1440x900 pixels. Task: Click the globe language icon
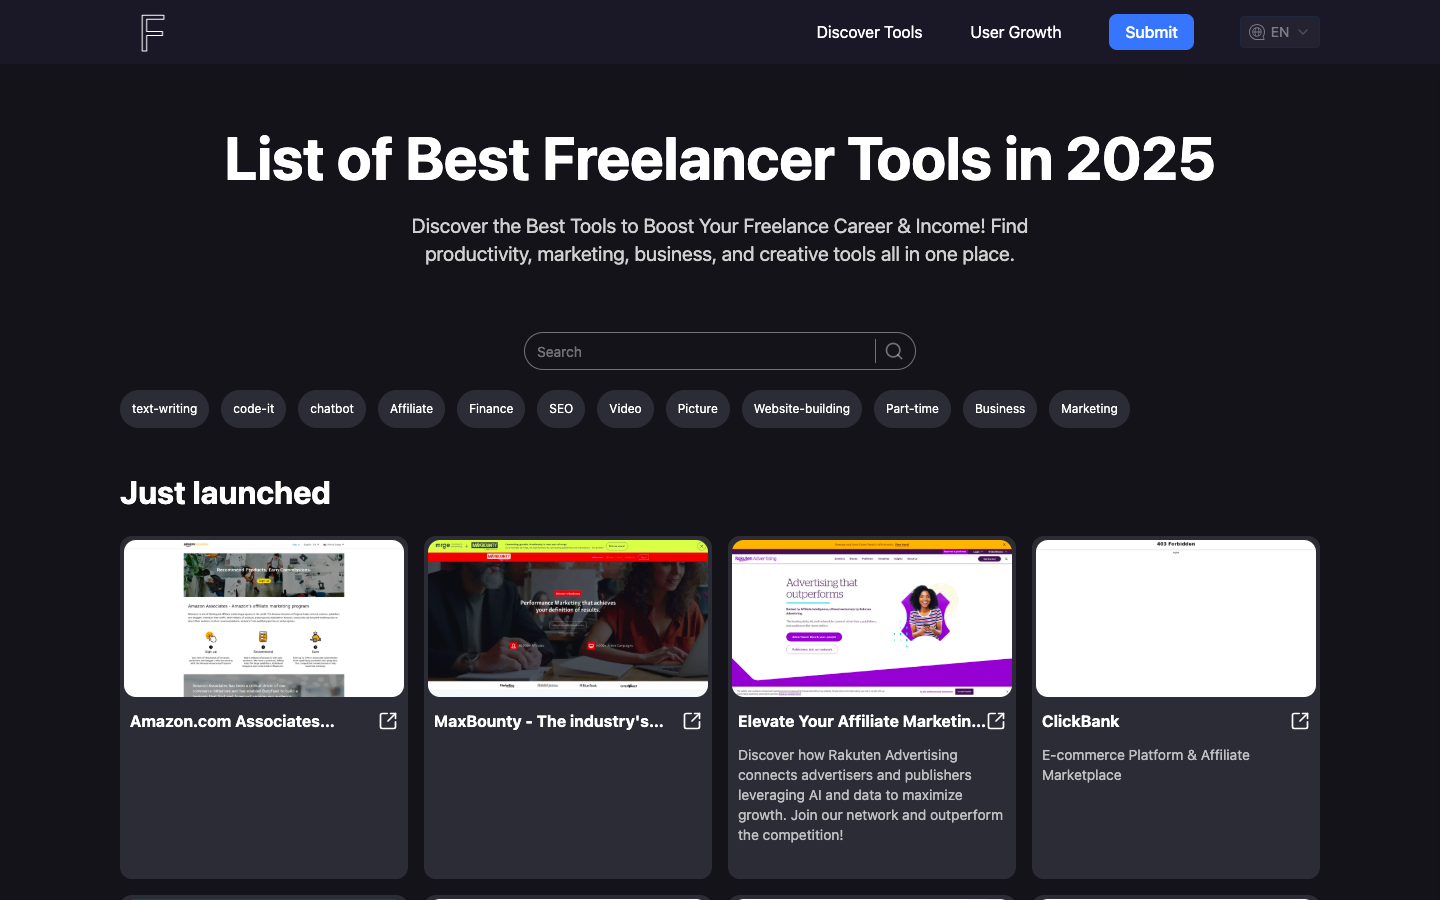(x=1257, y=32)
